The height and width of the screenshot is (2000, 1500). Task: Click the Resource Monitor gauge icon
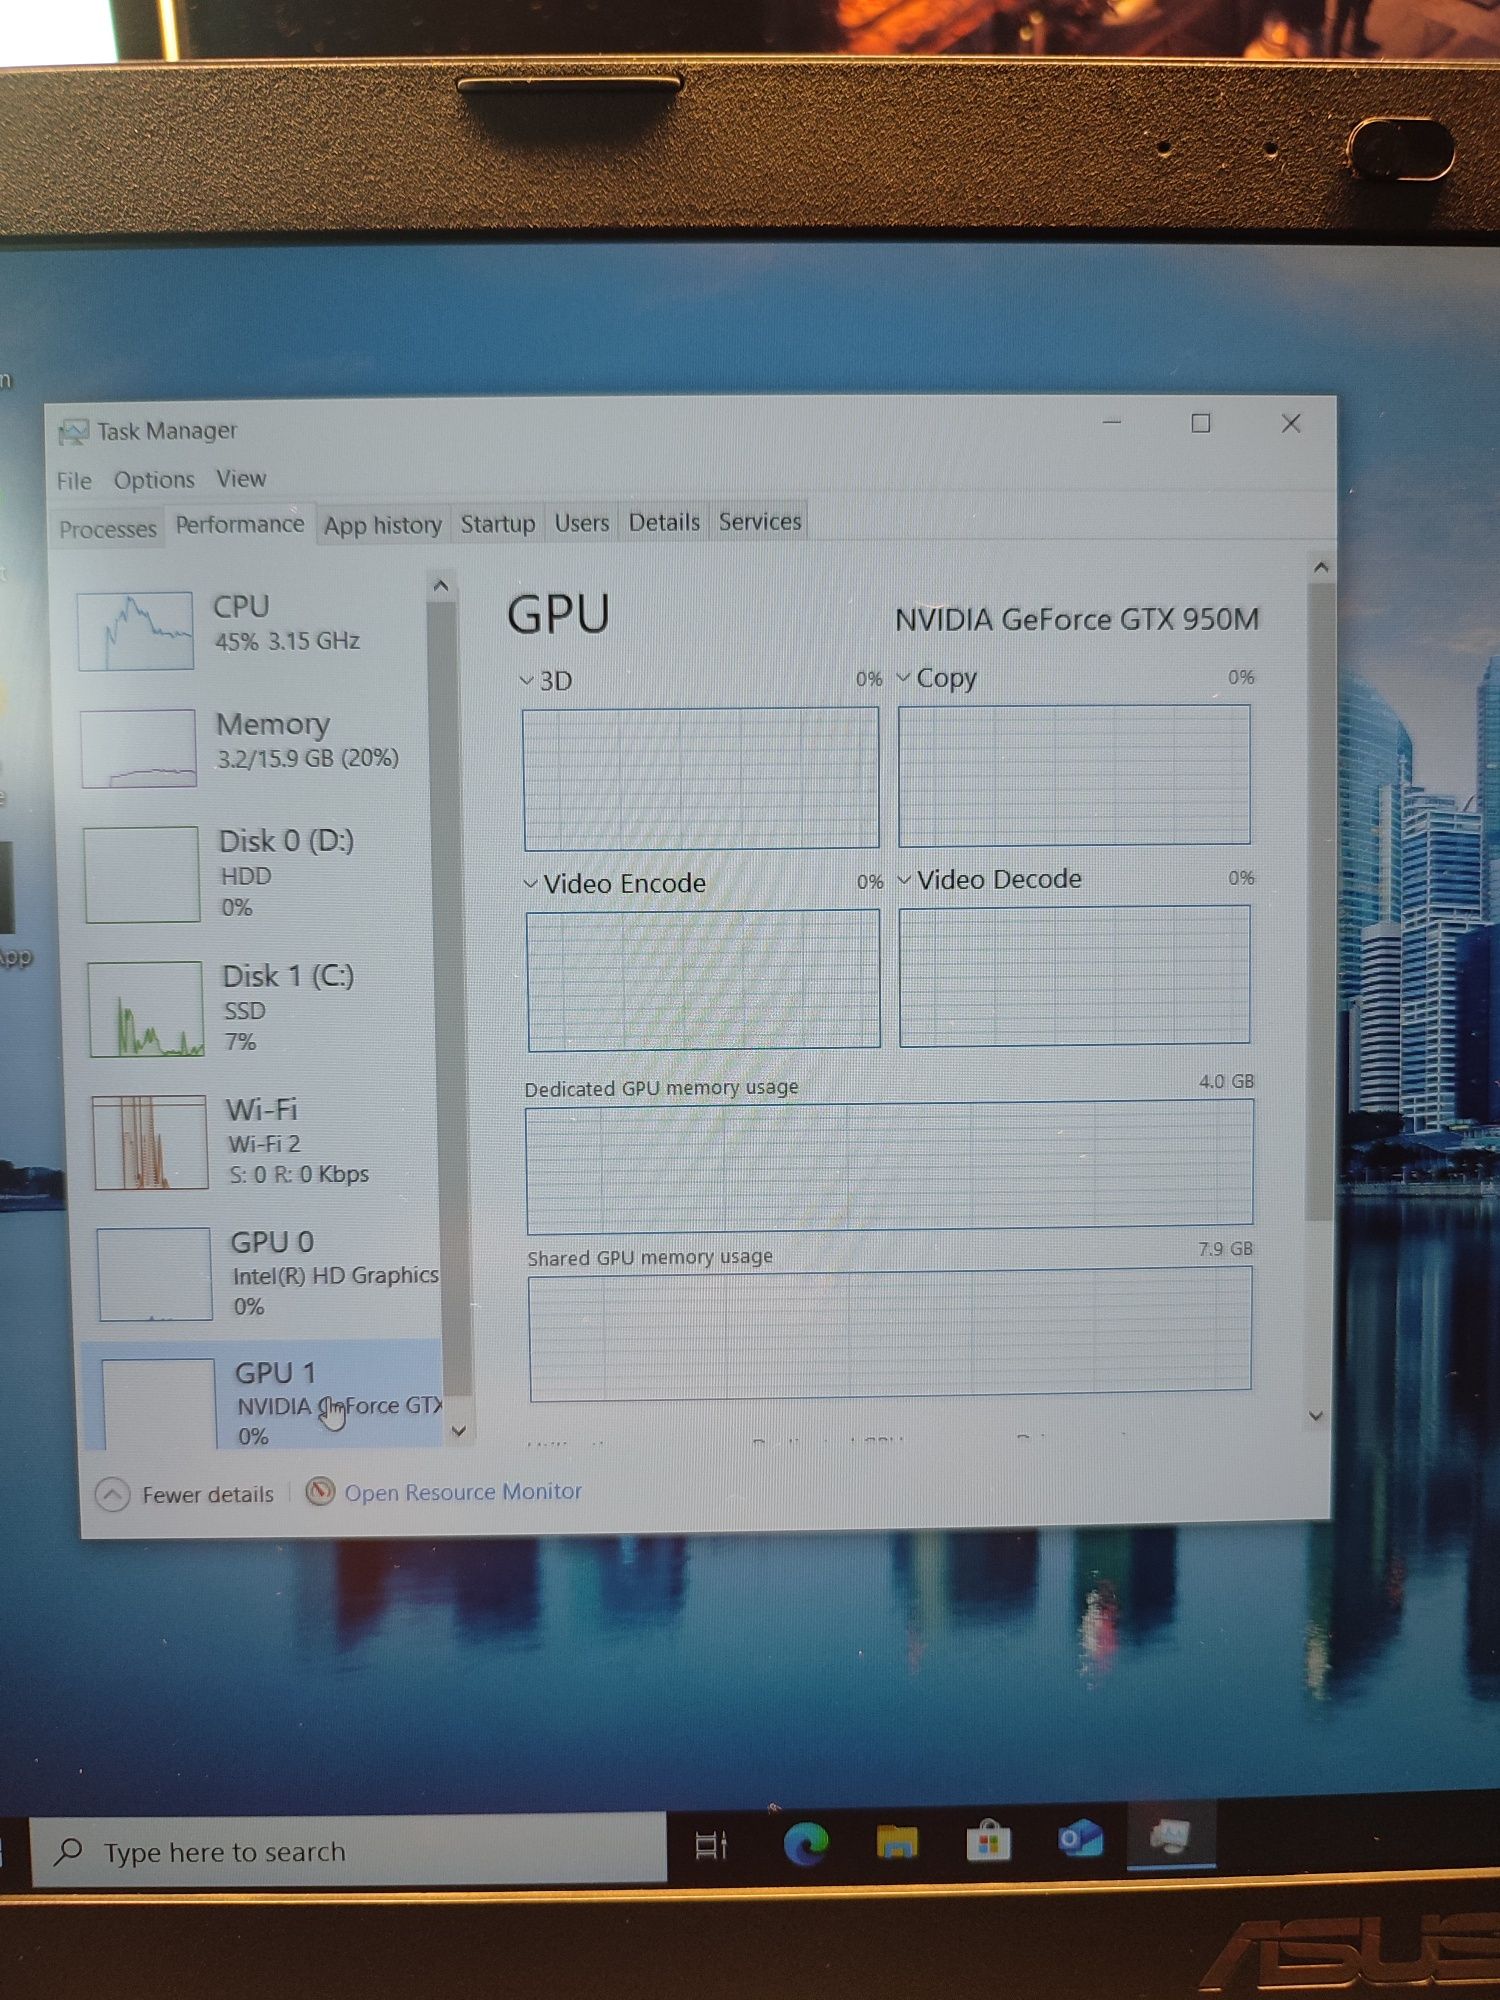click(x=320, y=1492)
